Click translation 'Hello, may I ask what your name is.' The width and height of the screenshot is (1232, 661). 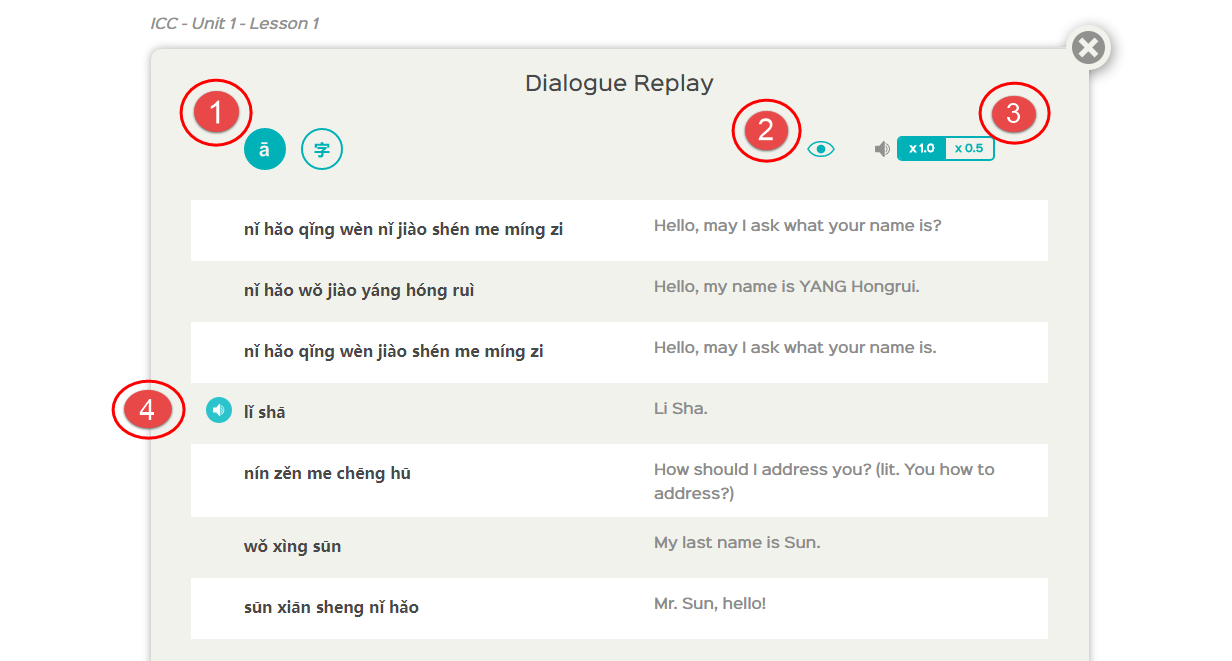pyautogui.click(x=795, y=348)
